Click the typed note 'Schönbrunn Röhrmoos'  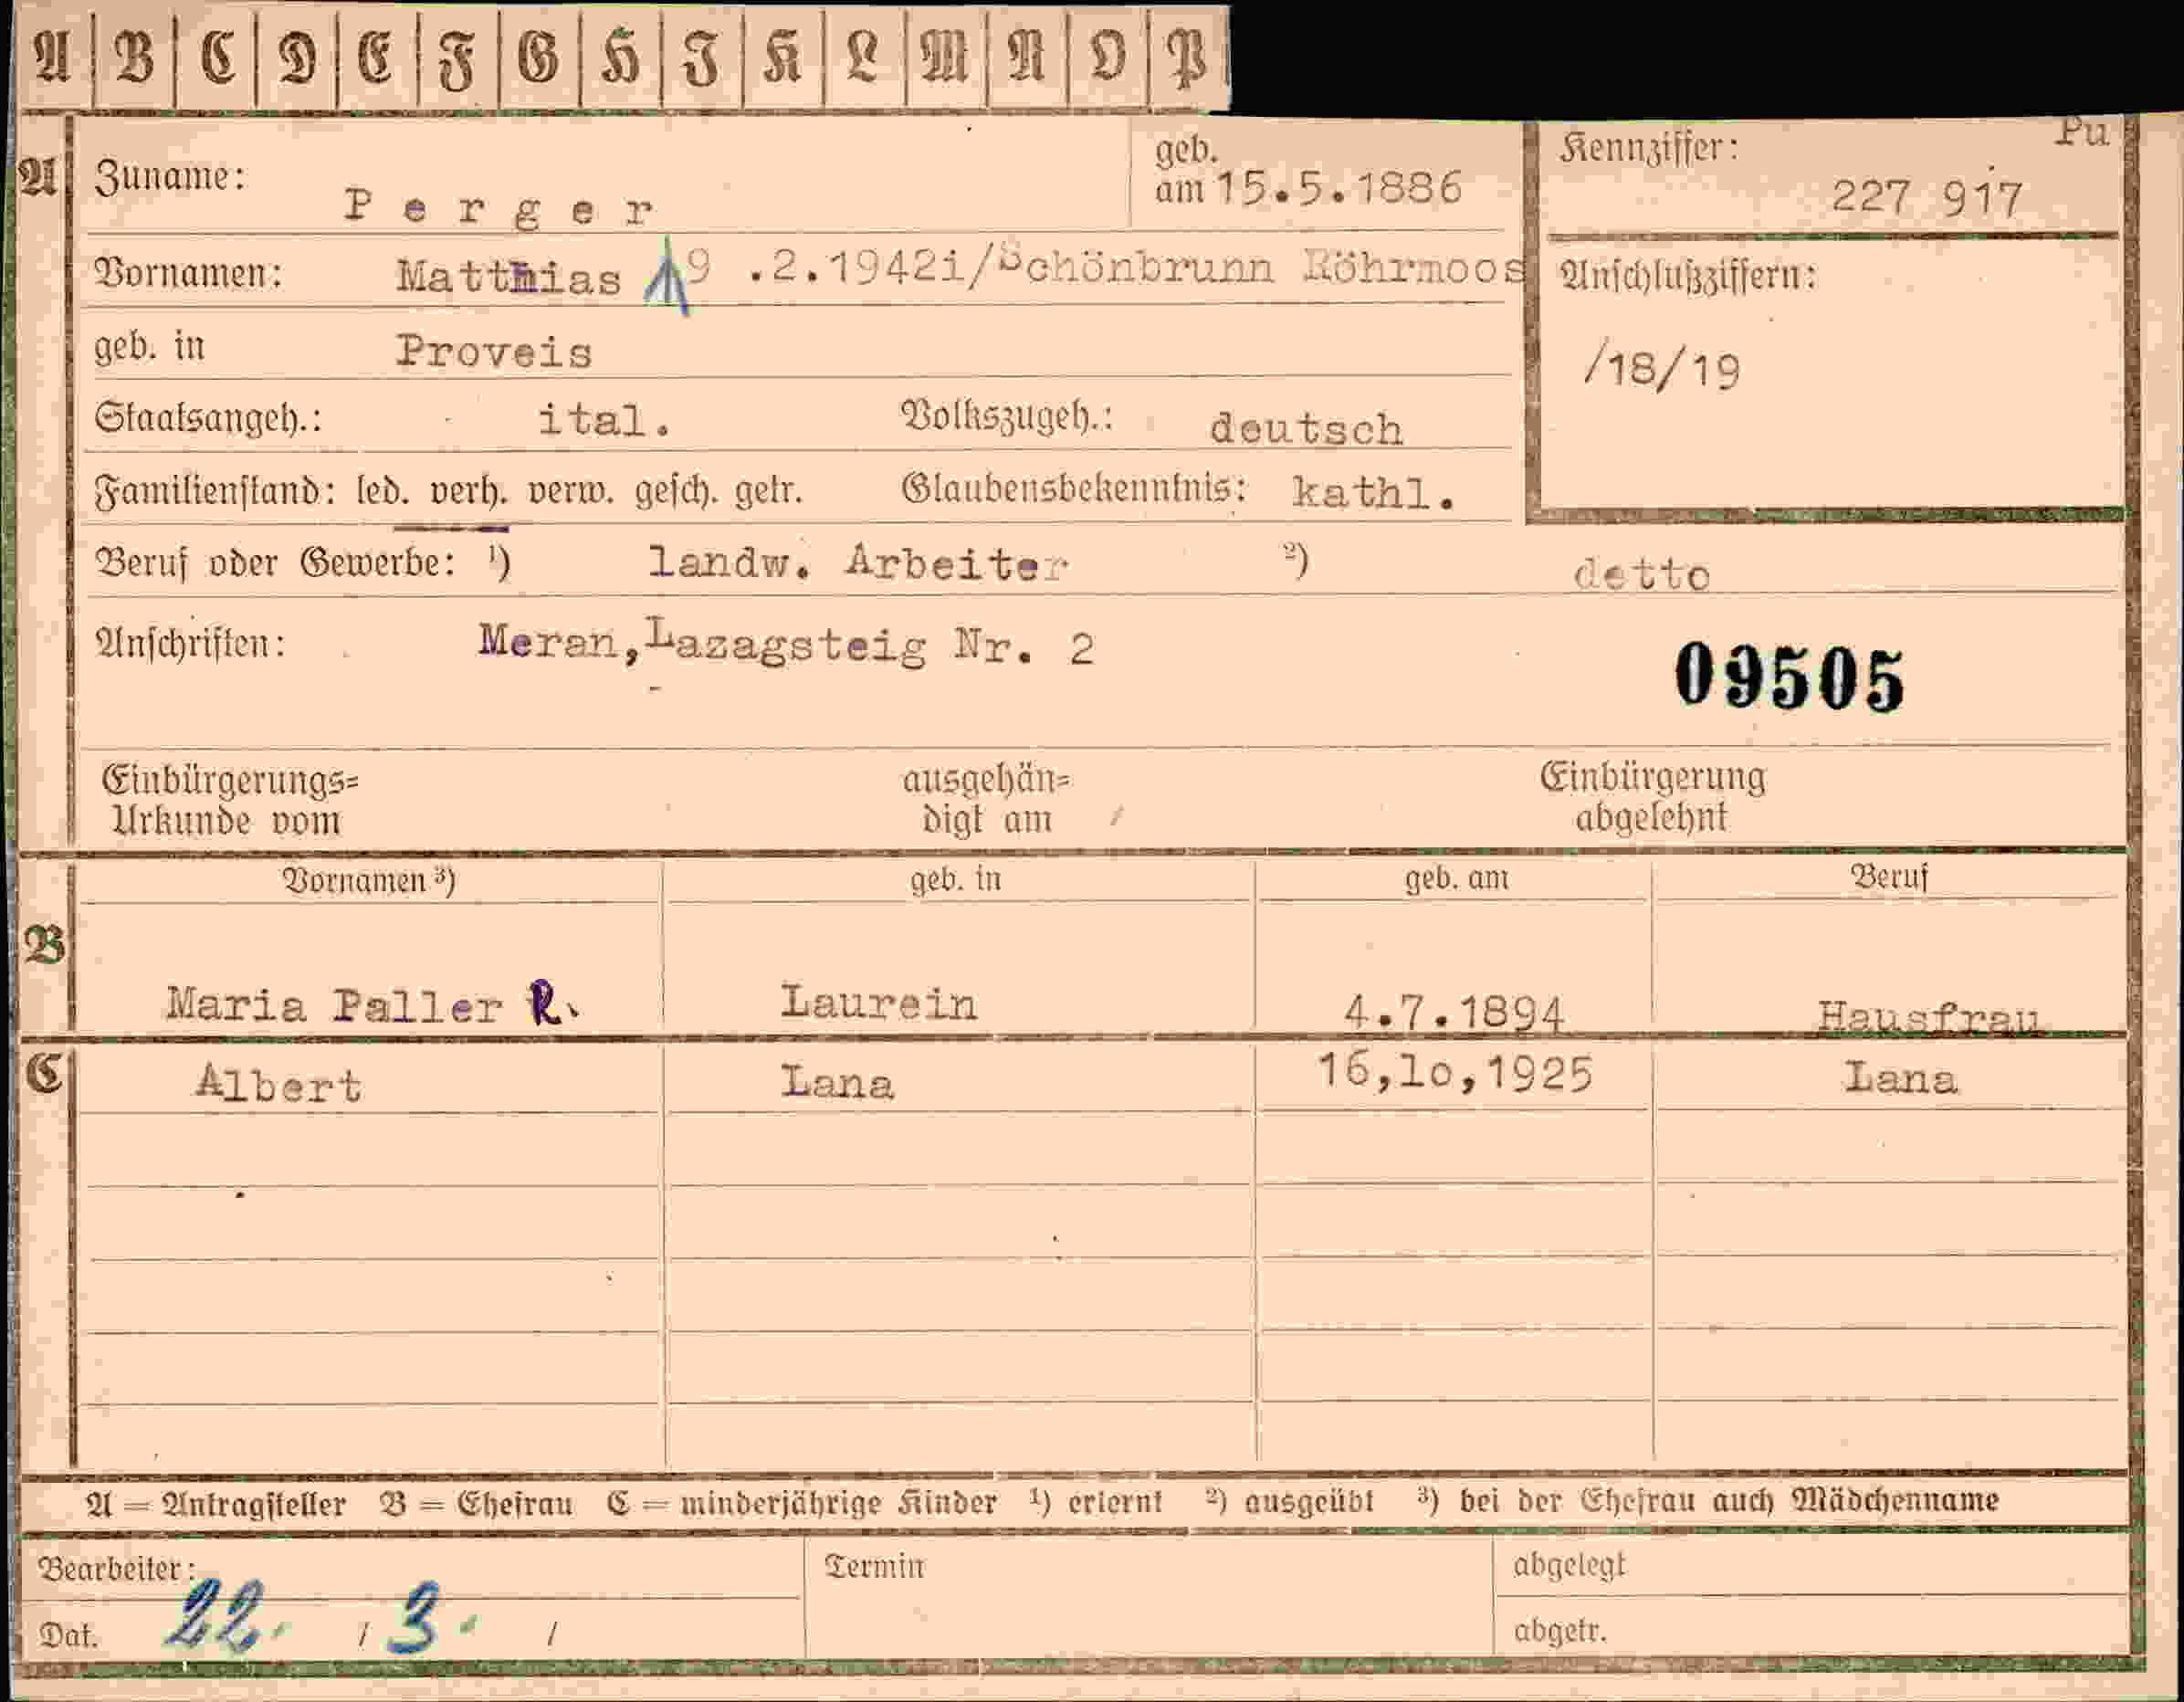coord(1262,268)
